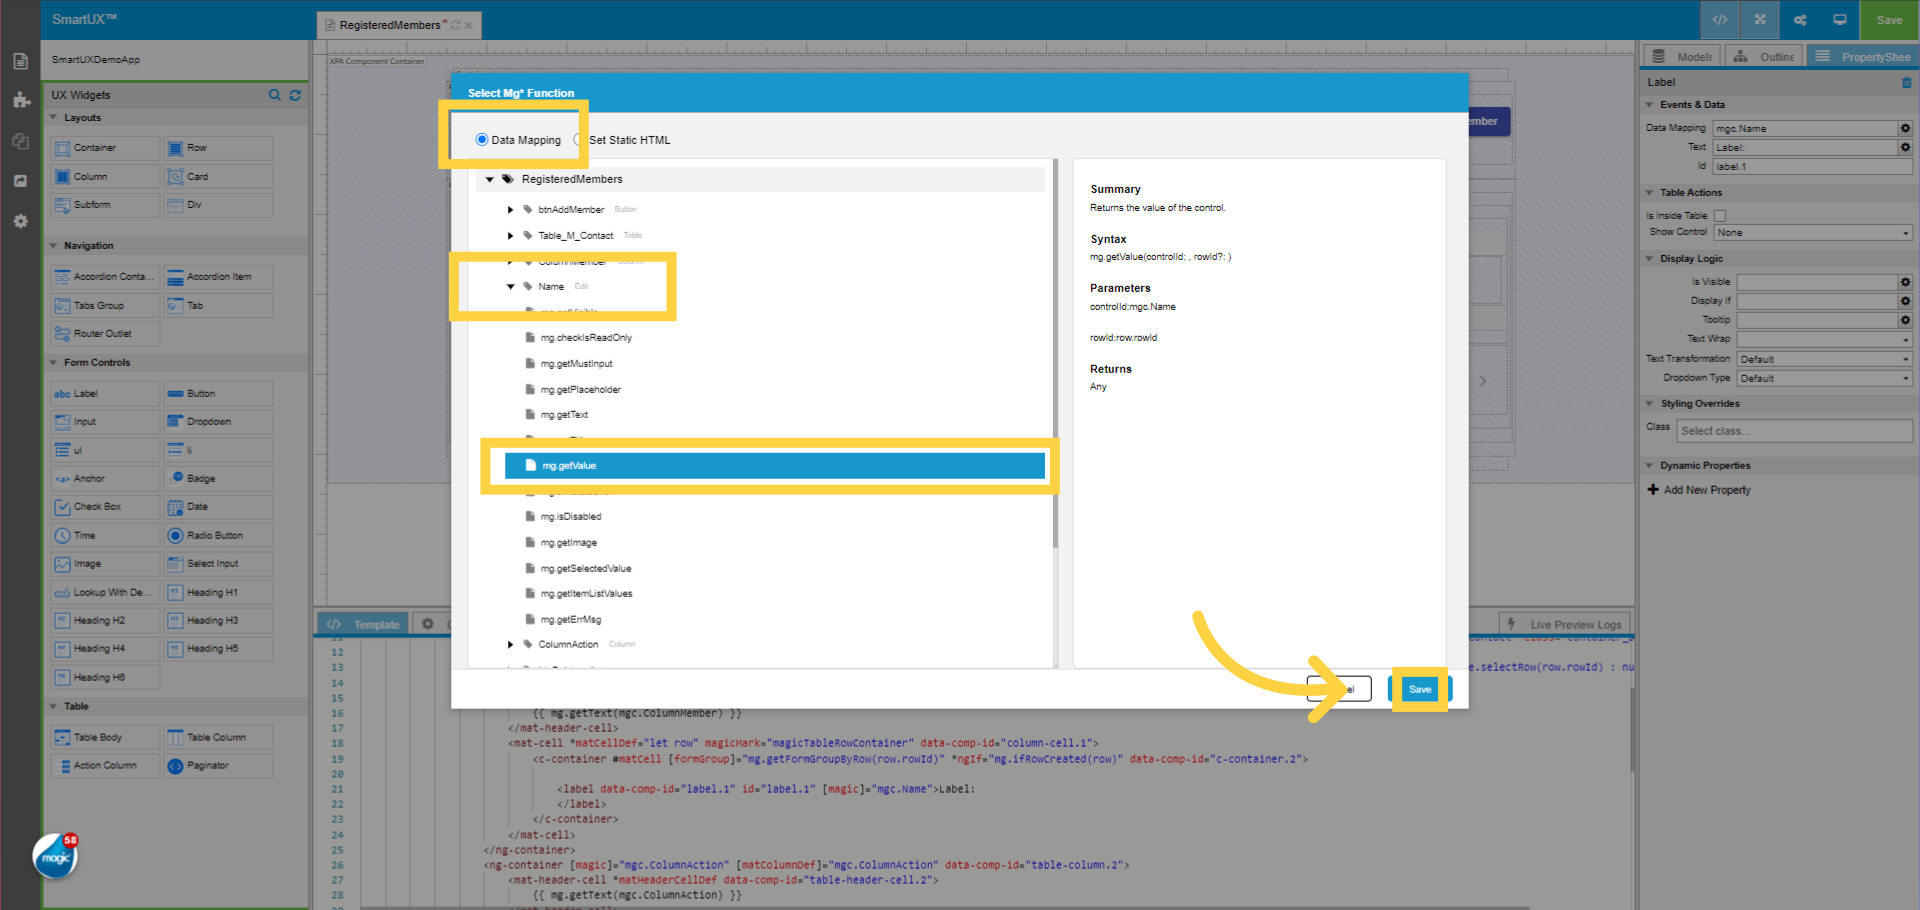
Task: Click the Select class input field
Action: 1795,431
